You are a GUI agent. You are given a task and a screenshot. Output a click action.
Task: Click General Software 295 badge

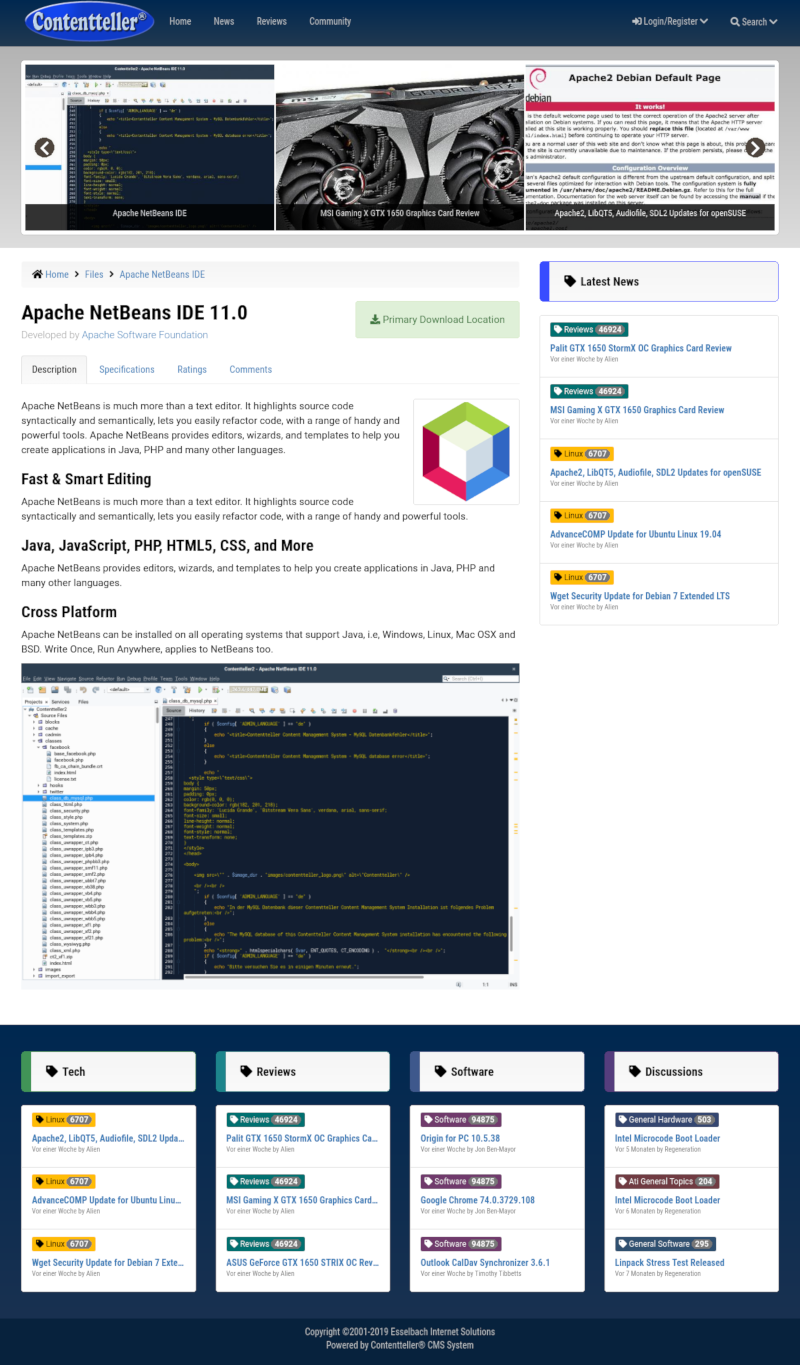pyautogui.click(x=664, y=1244)
